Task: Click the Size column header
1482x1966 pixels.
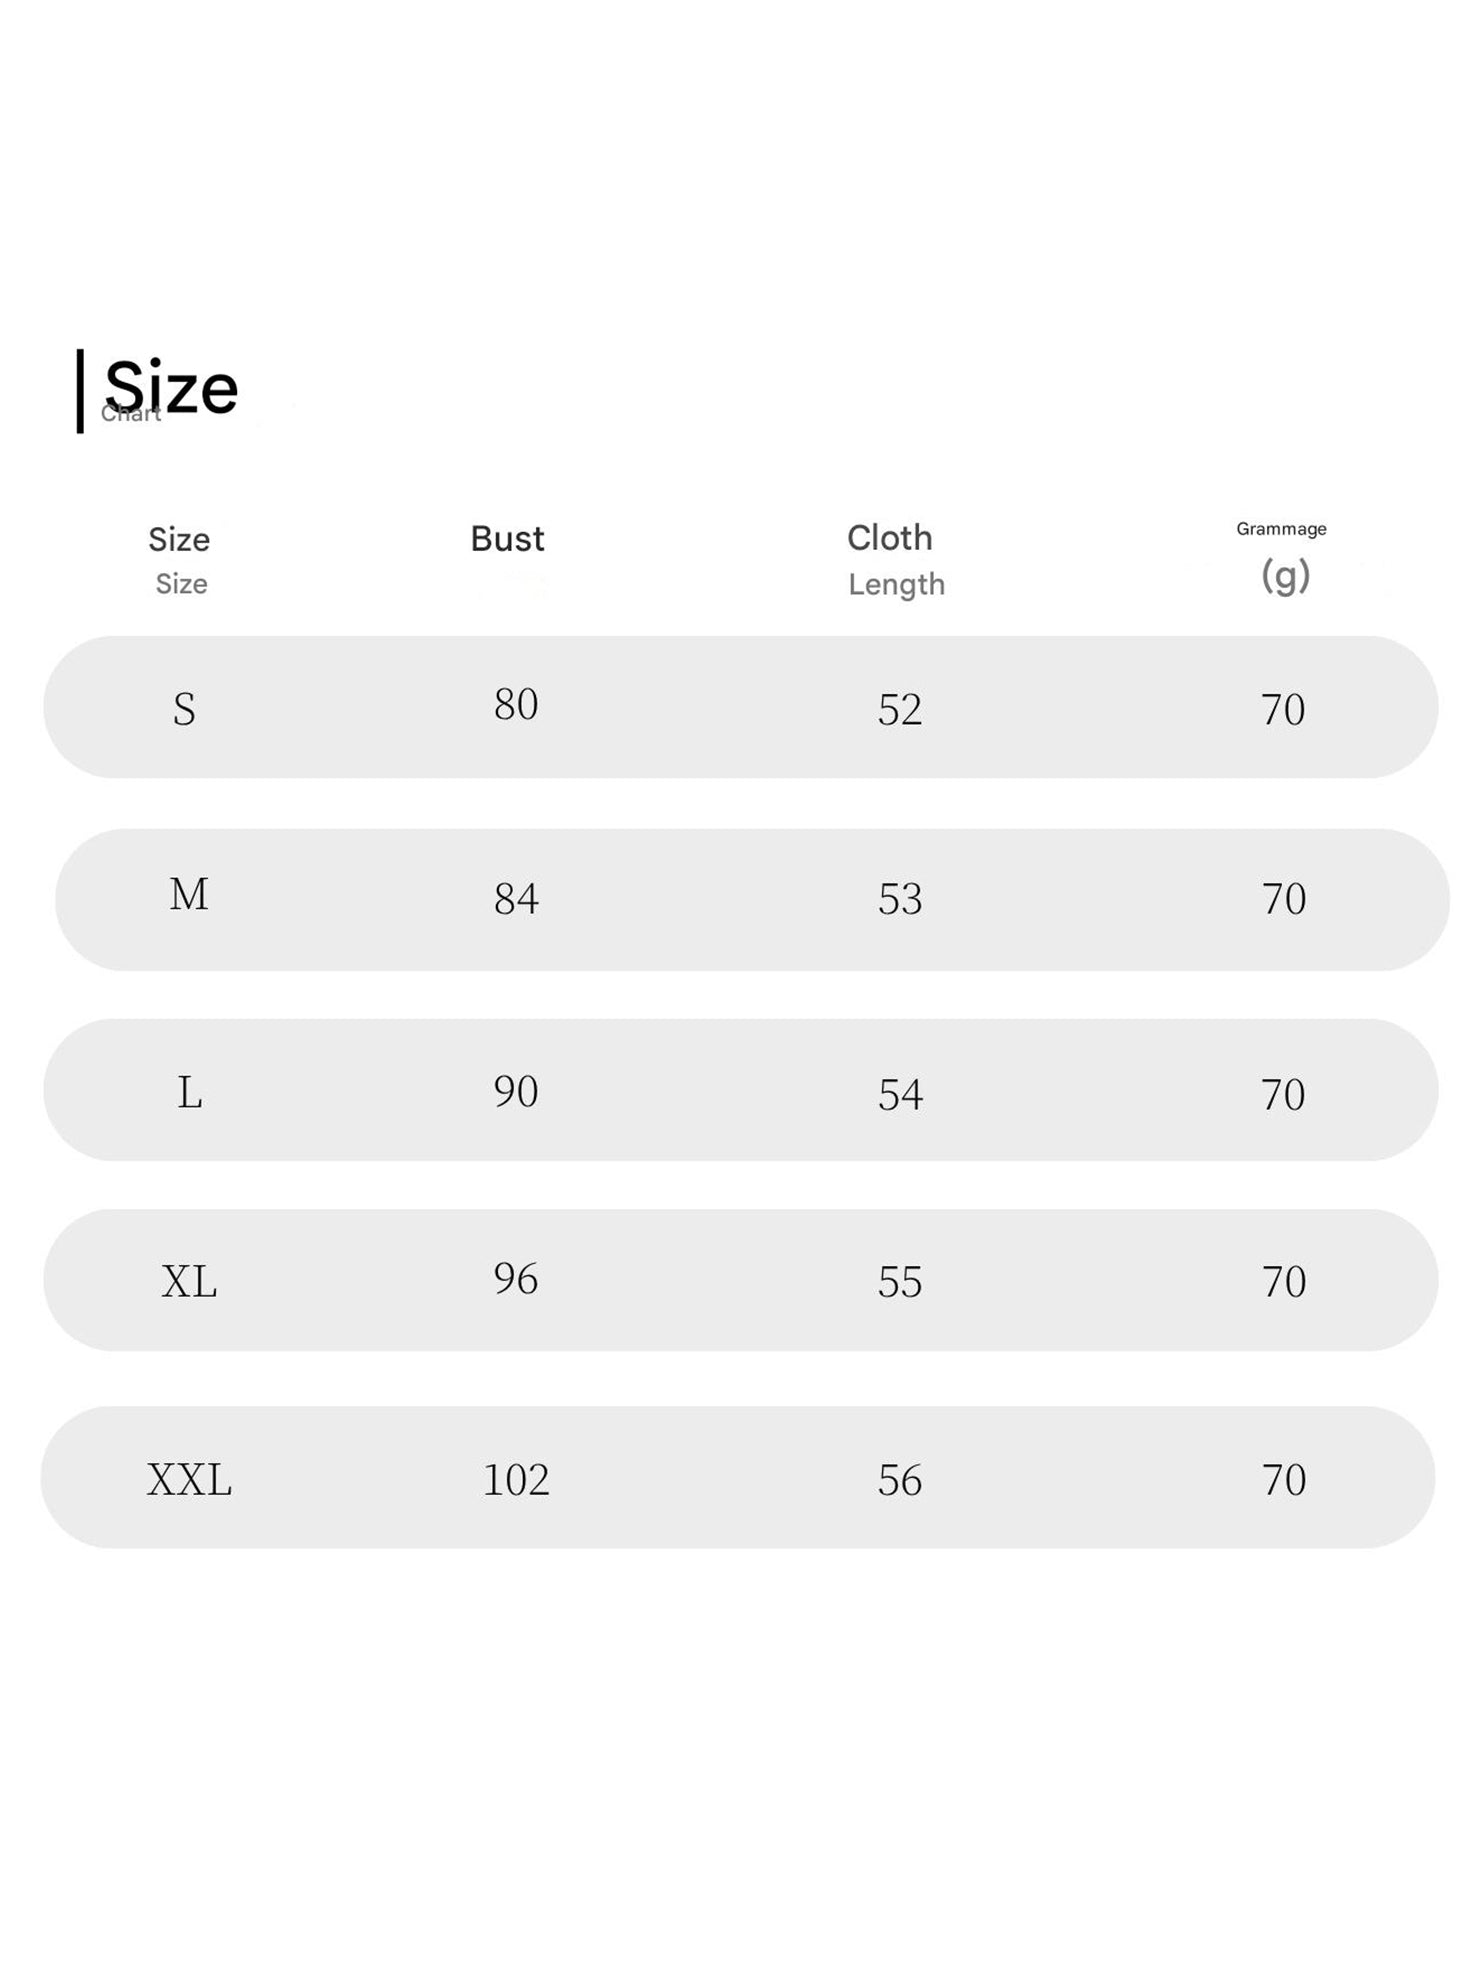Action: [180, 558]
